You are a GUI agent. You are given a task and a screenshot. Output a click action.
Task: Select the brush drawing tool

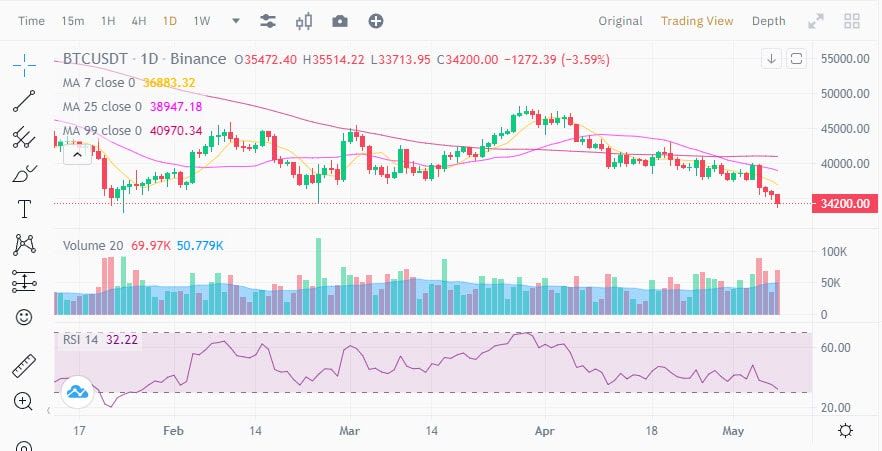[24, 173]
